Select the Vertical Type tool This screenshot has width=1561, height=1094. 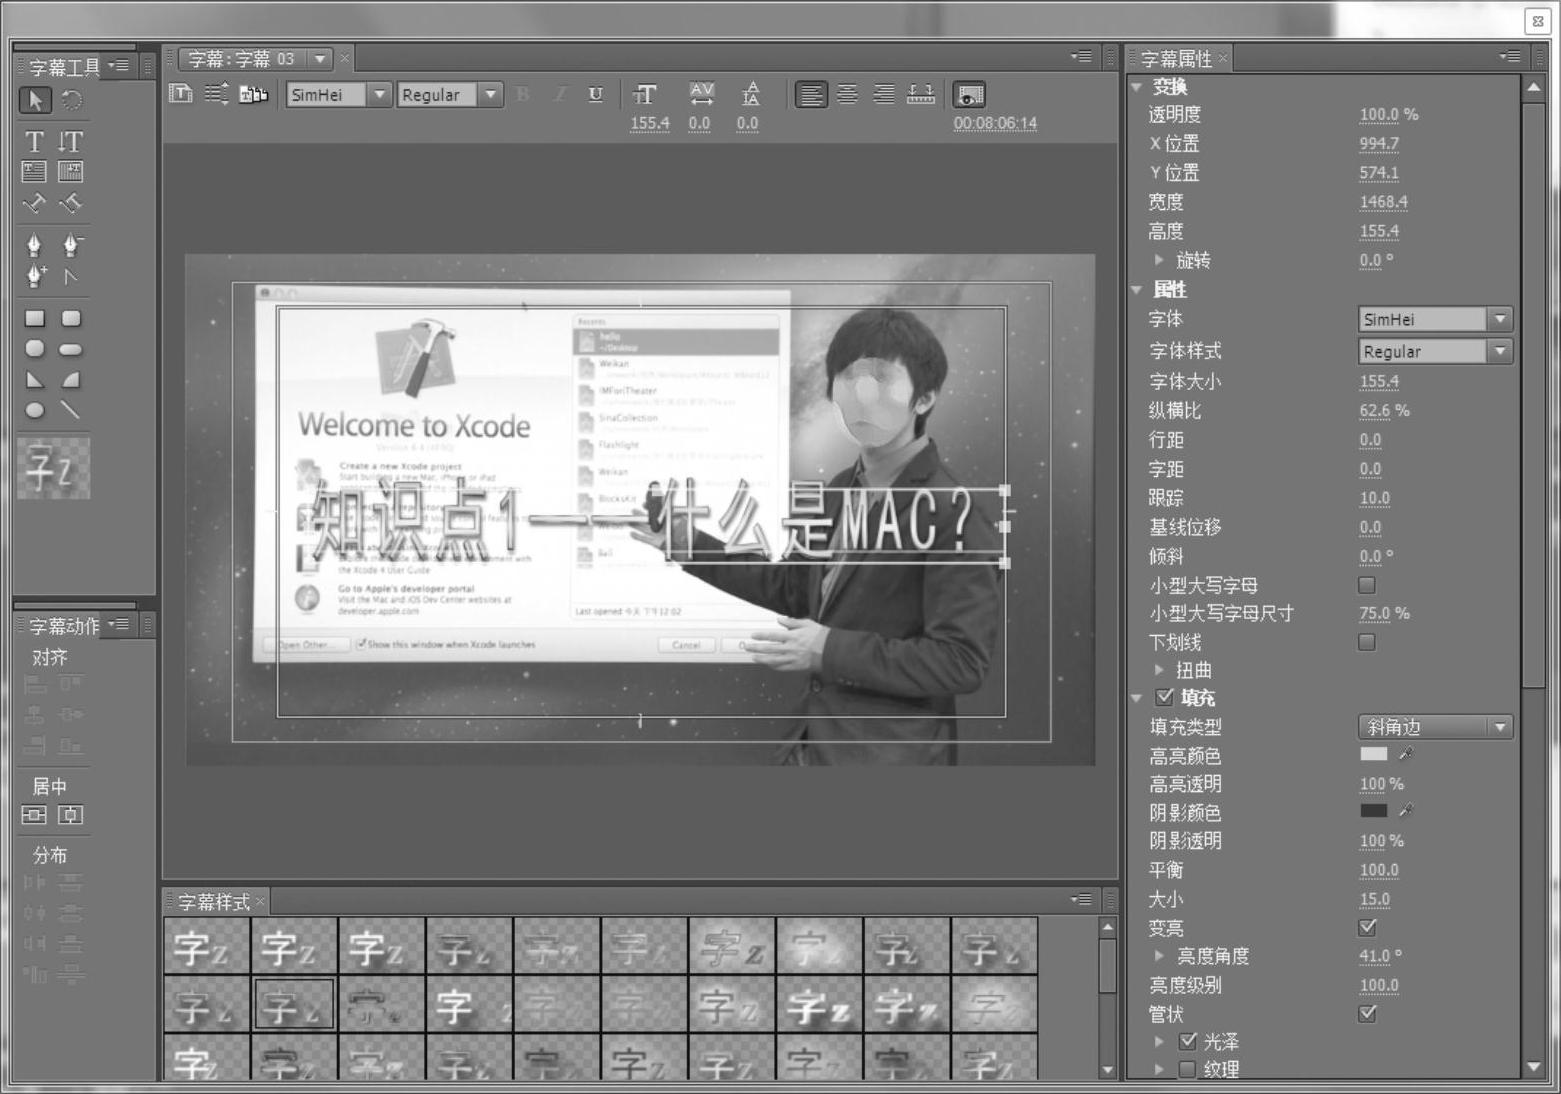click(x=71, y=141)
